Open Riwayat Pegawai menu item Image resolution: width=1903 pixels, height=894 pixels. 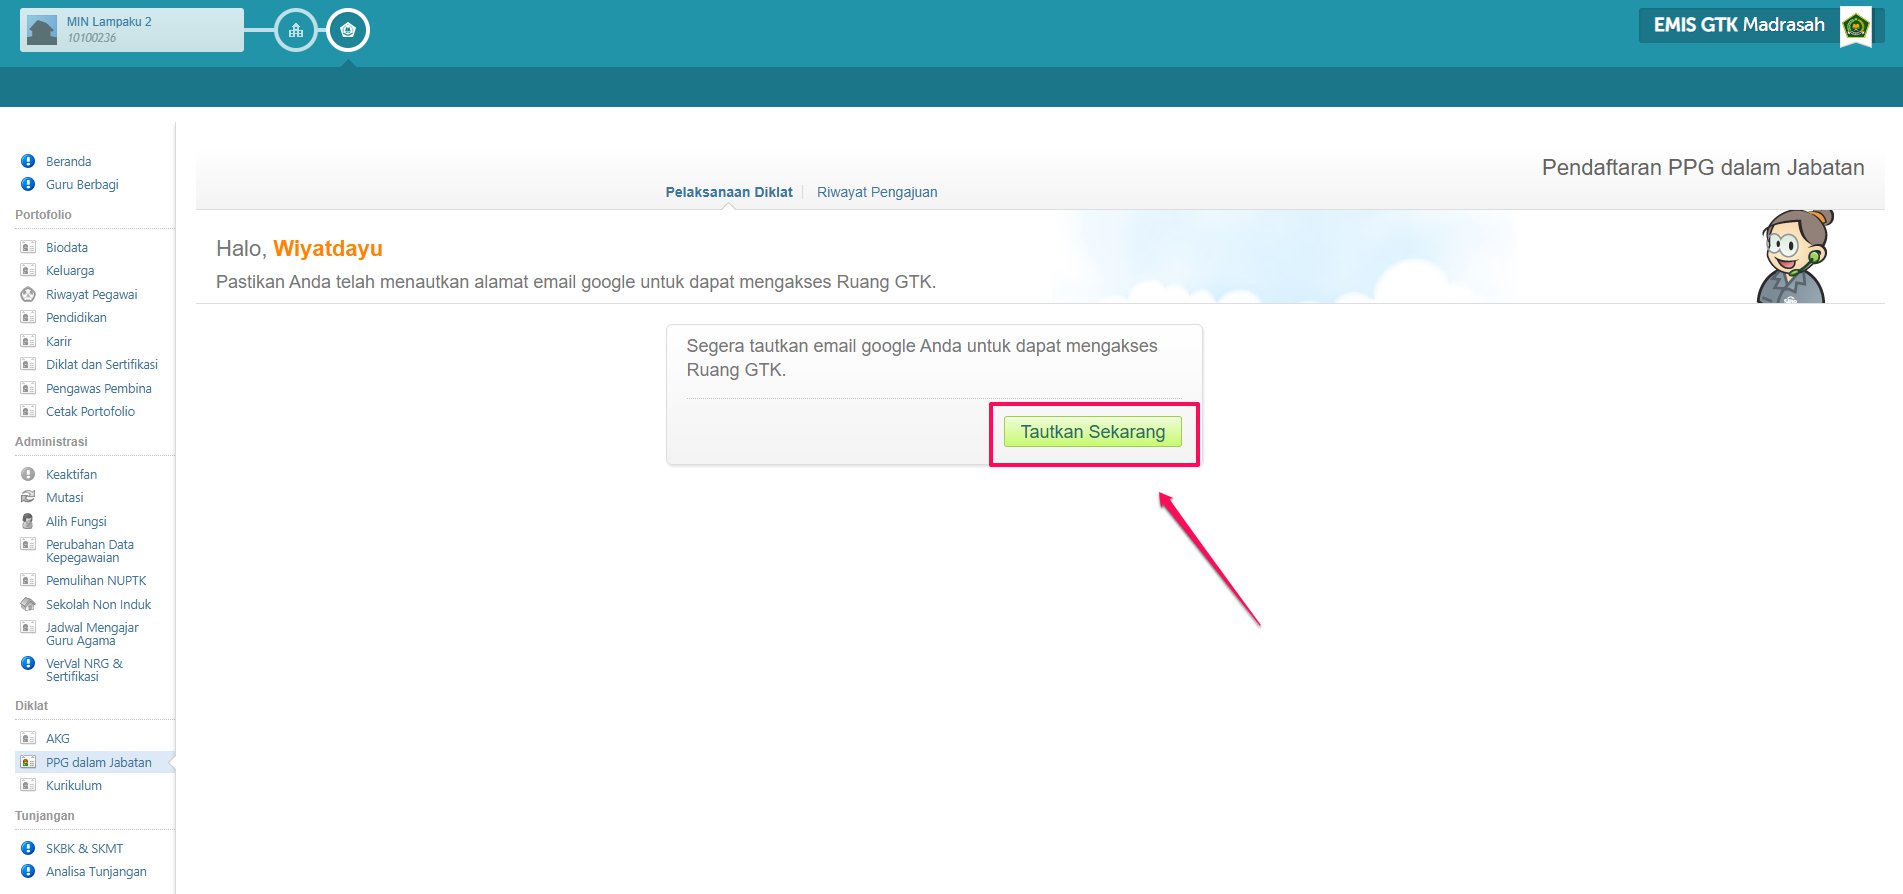(x=92, y=294)
